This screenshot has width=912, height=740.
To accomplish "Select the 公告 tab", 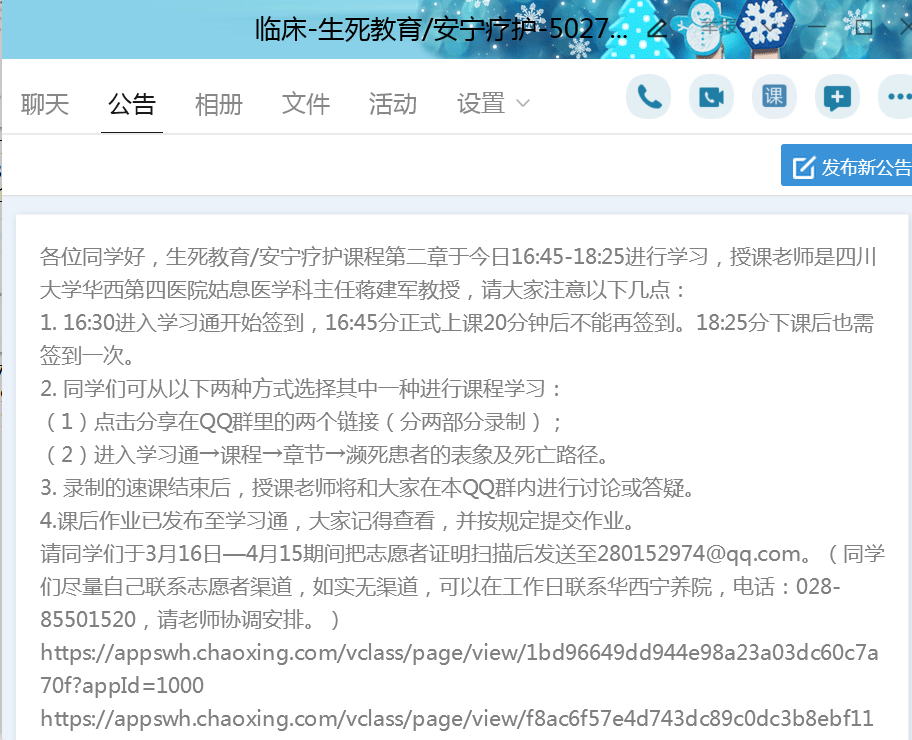I will [x=132, y=104].
